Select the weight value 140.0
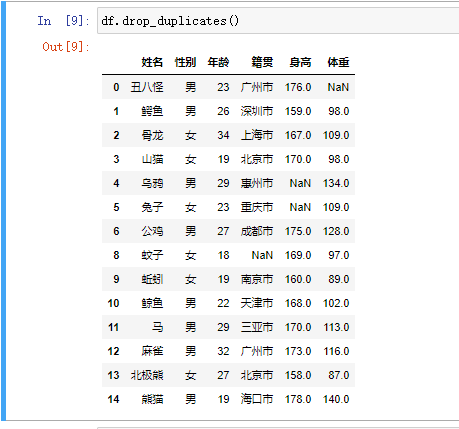This screenshot has height=429, width=459. click(336, 399)
